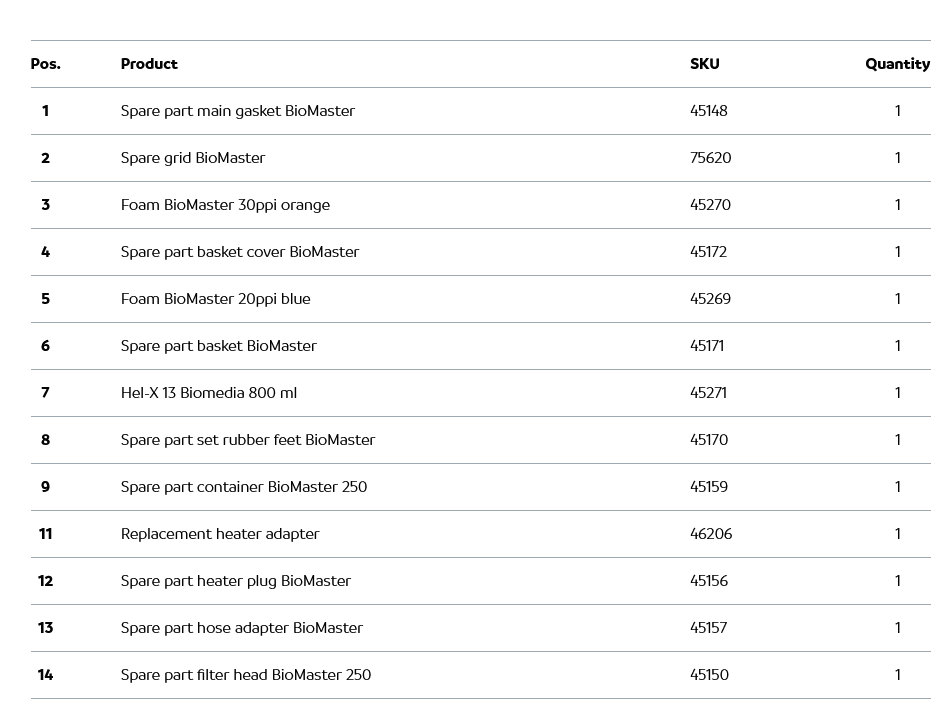The width and height of the screenshot is (948, 710).
Task: Open Spare part heater plug BioMaster
Action: tap(235, 581)
